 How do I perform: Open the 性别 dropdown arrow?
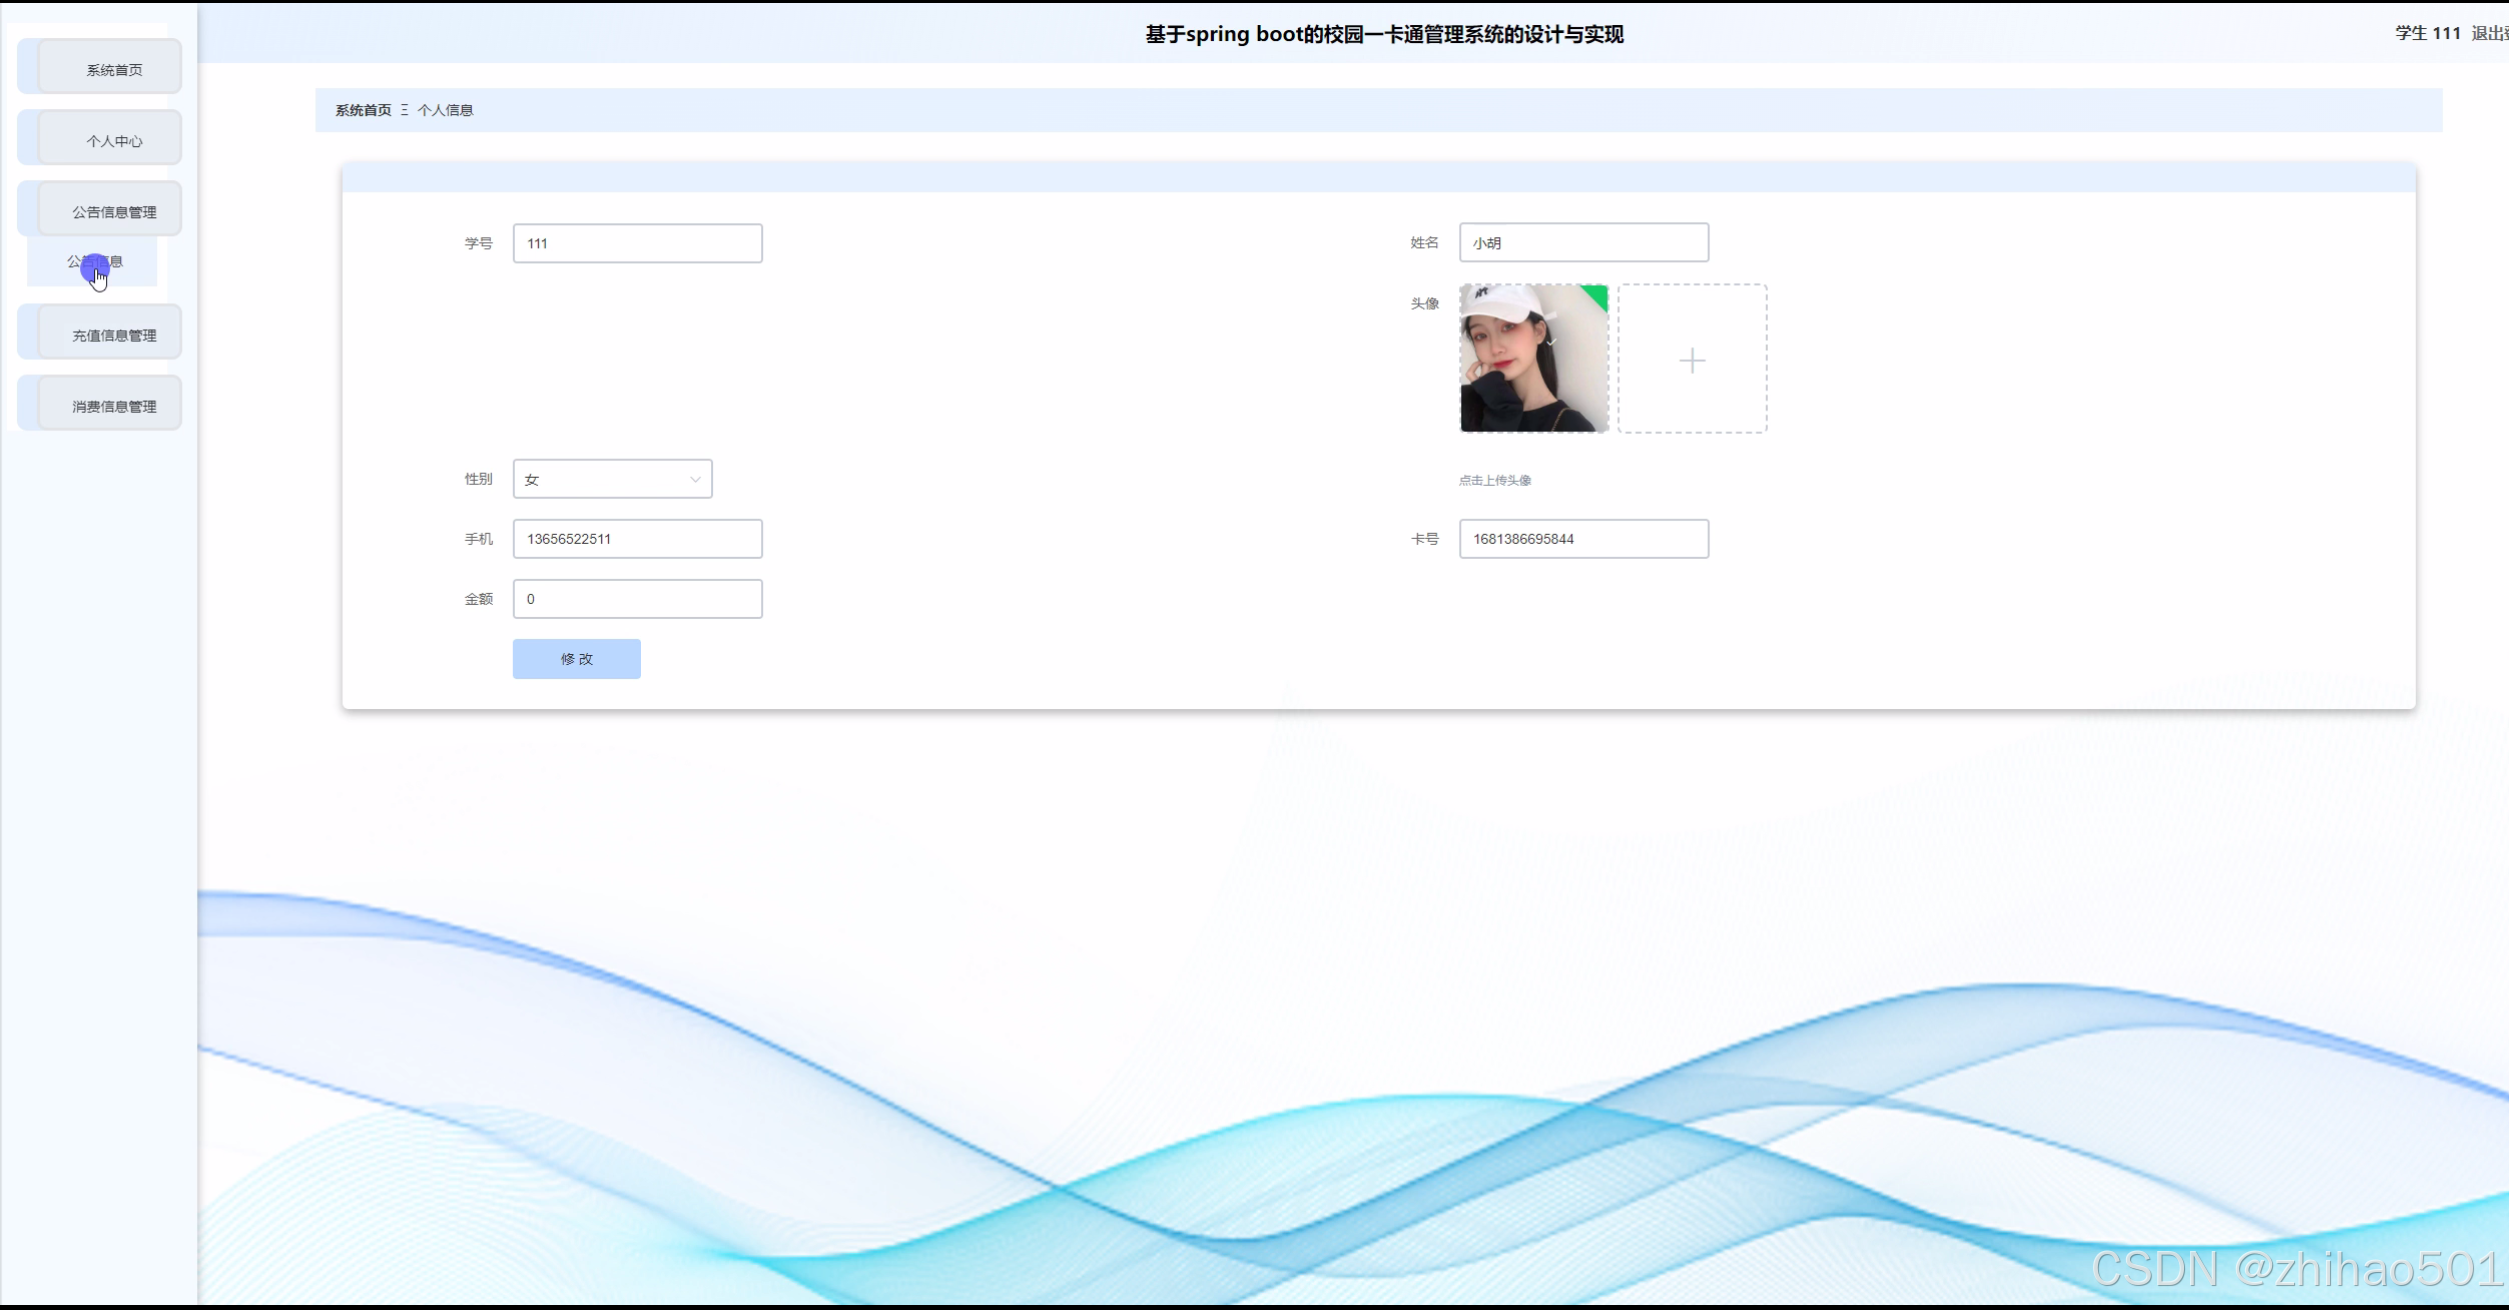[694, 480]
